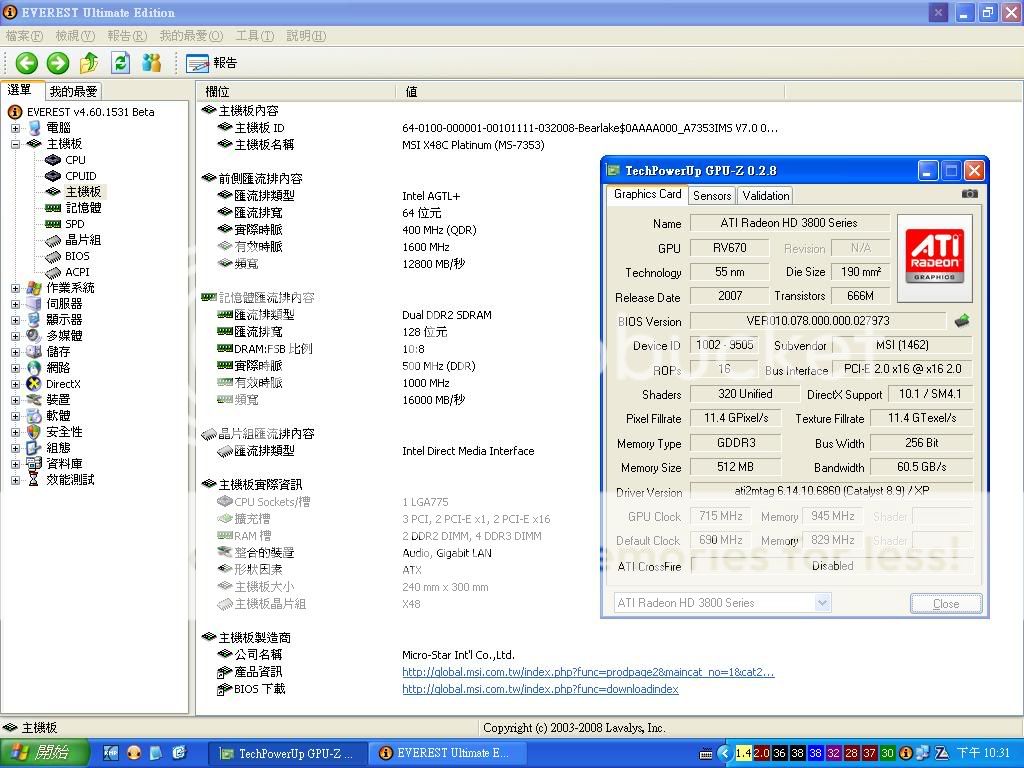Switch to Graphics Card tab in GPU-Z
The image size is (1024, 768).
[647, 194]
